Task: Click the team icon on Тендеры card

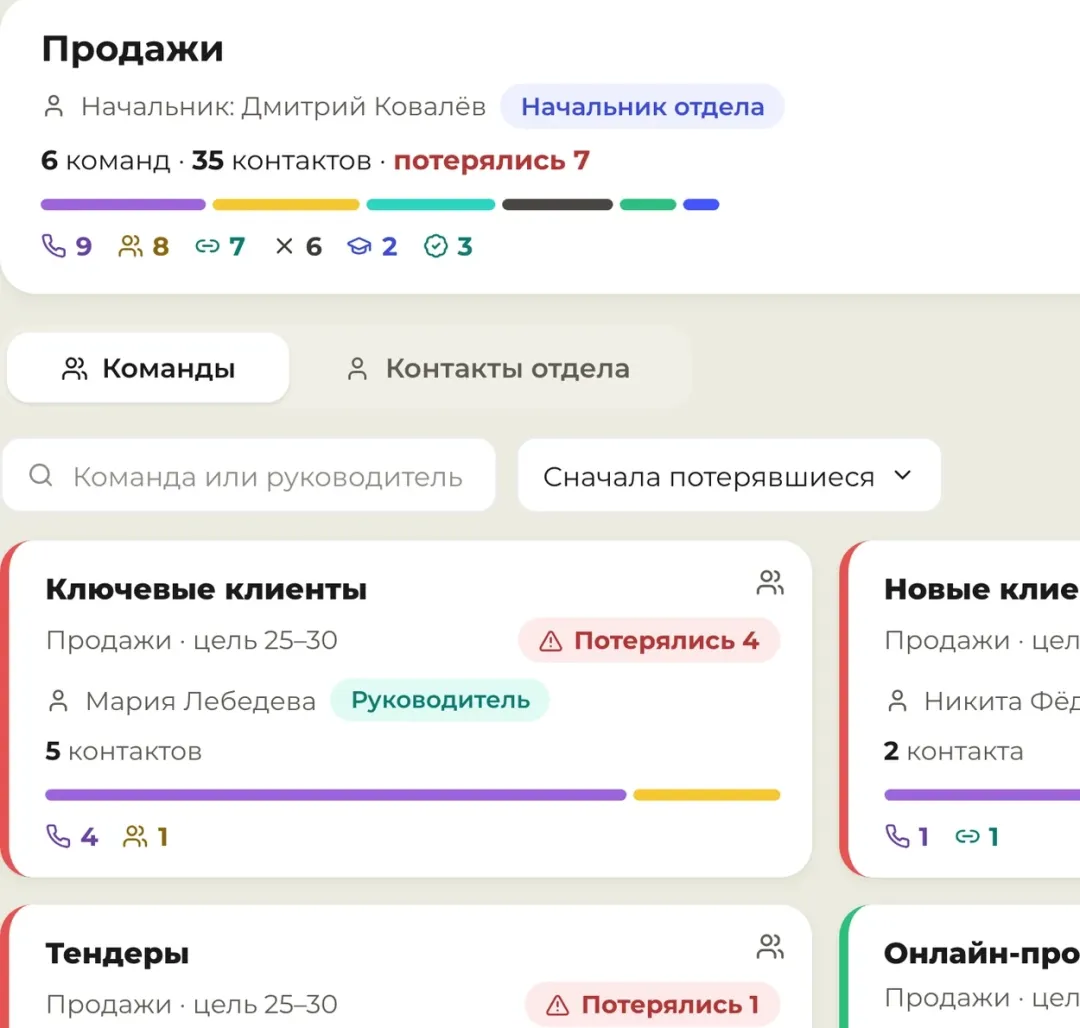Action: point(770,946)
